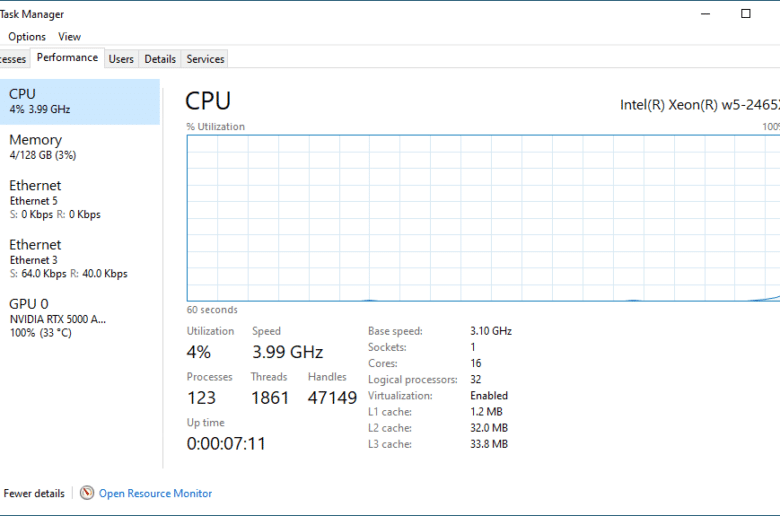Switch to the Users tab

121,59
